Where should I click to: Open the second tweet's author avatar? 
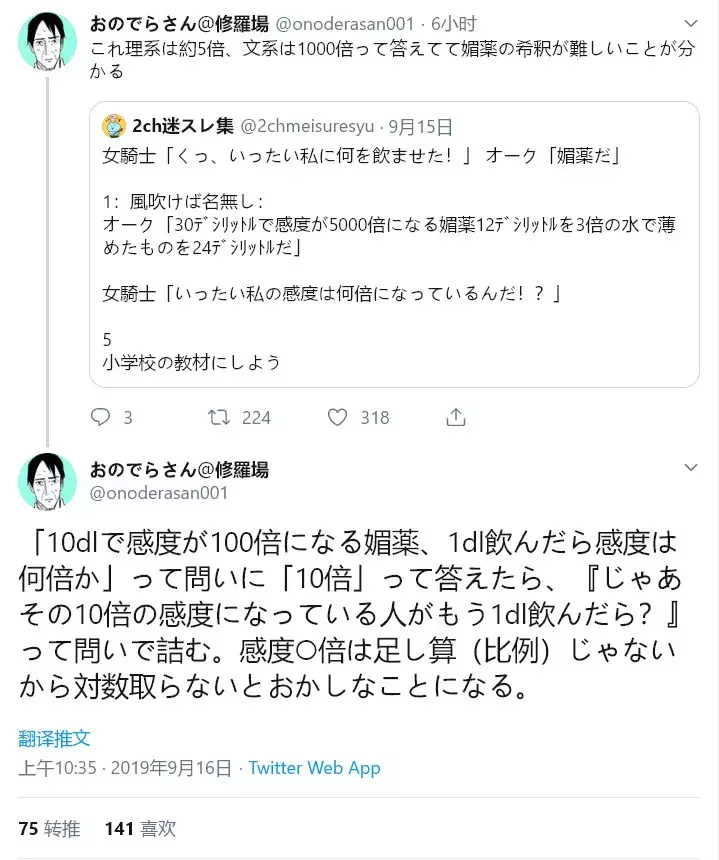coord(47,481)
